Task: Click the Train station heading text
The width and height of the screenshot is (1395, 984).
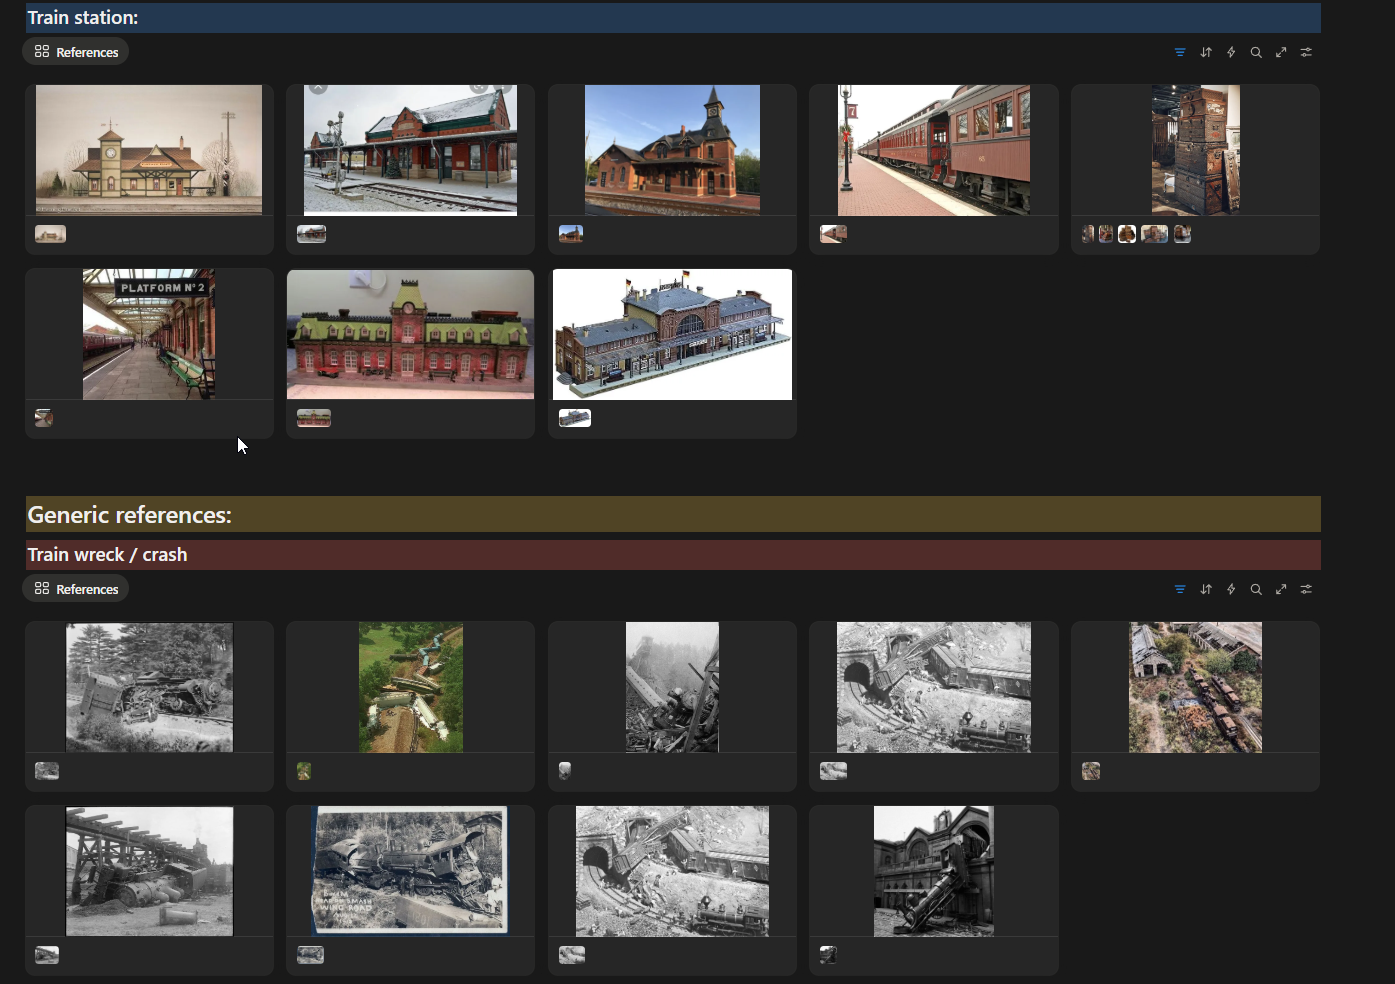Action: pos(83,18)
